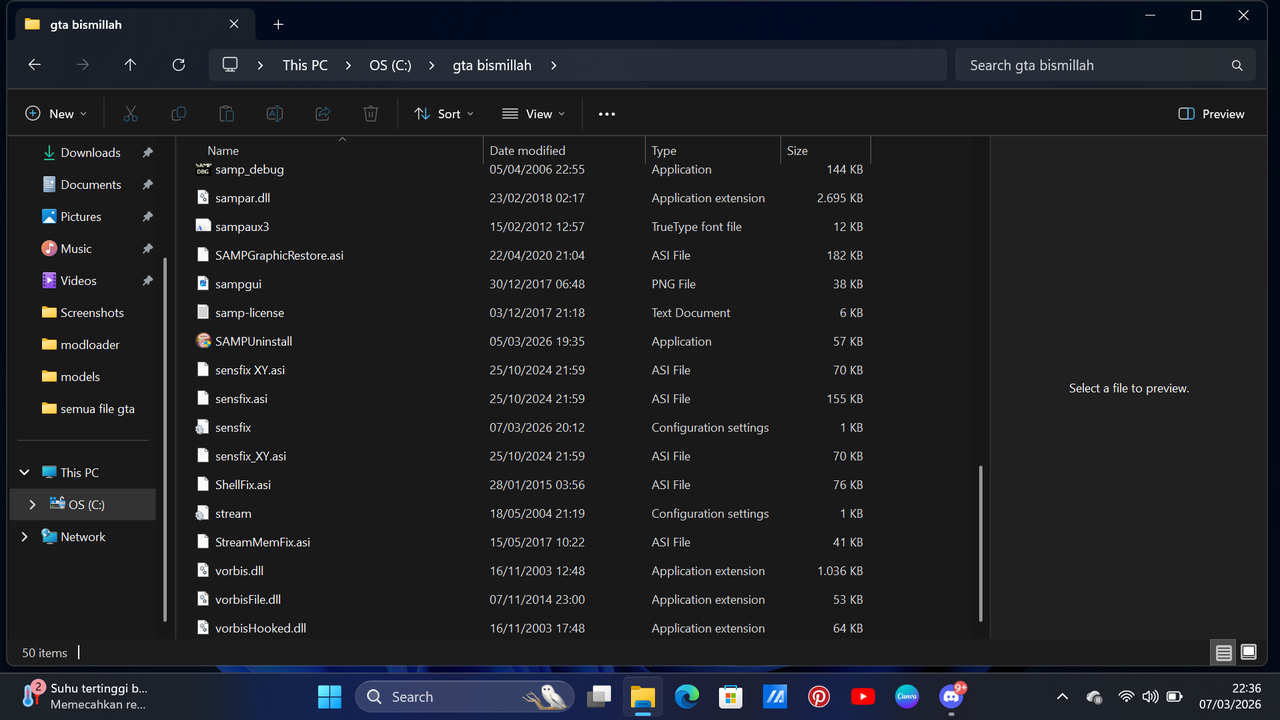Expand the Network tree node

point(25,537)
